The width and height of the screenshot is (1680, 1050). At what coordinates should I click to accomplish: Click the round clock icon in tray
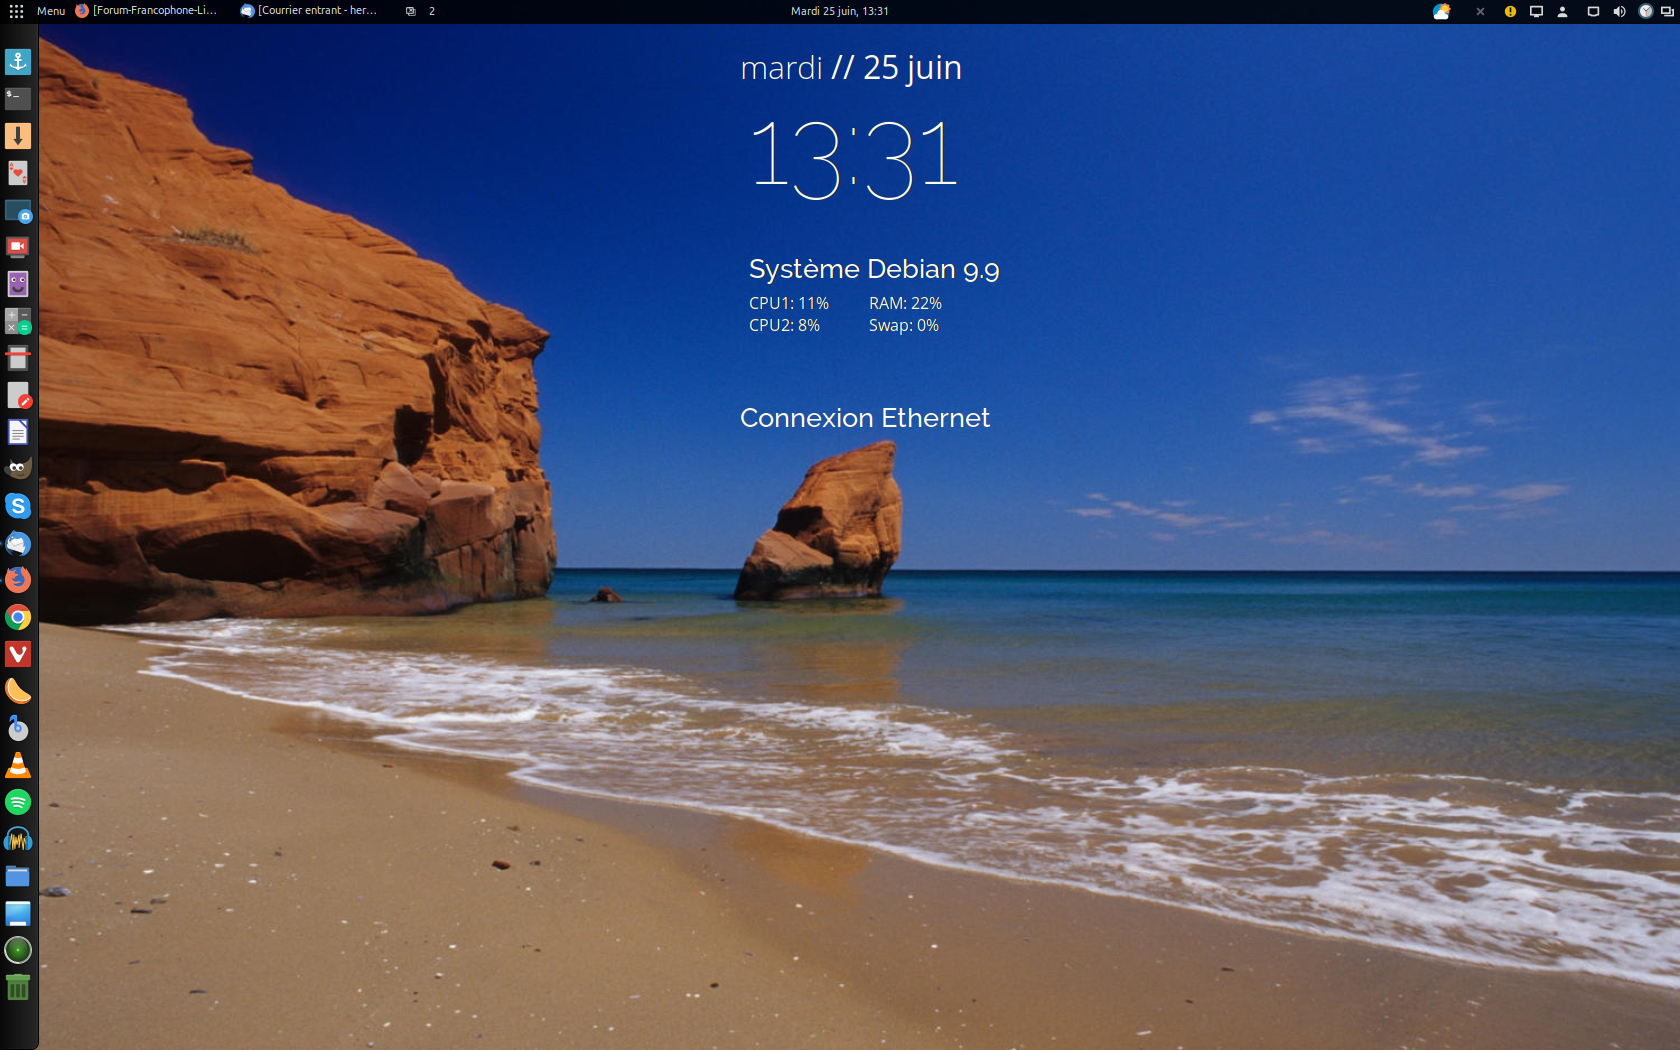coord(1645,12)
